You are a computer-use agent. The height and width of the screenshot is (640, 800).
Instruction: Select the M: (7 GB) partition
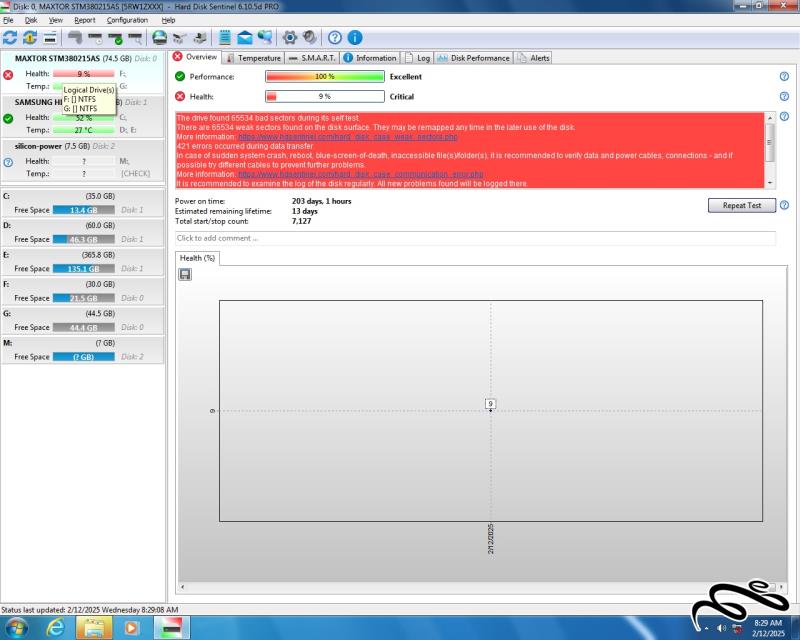click(x=82, y=350)
